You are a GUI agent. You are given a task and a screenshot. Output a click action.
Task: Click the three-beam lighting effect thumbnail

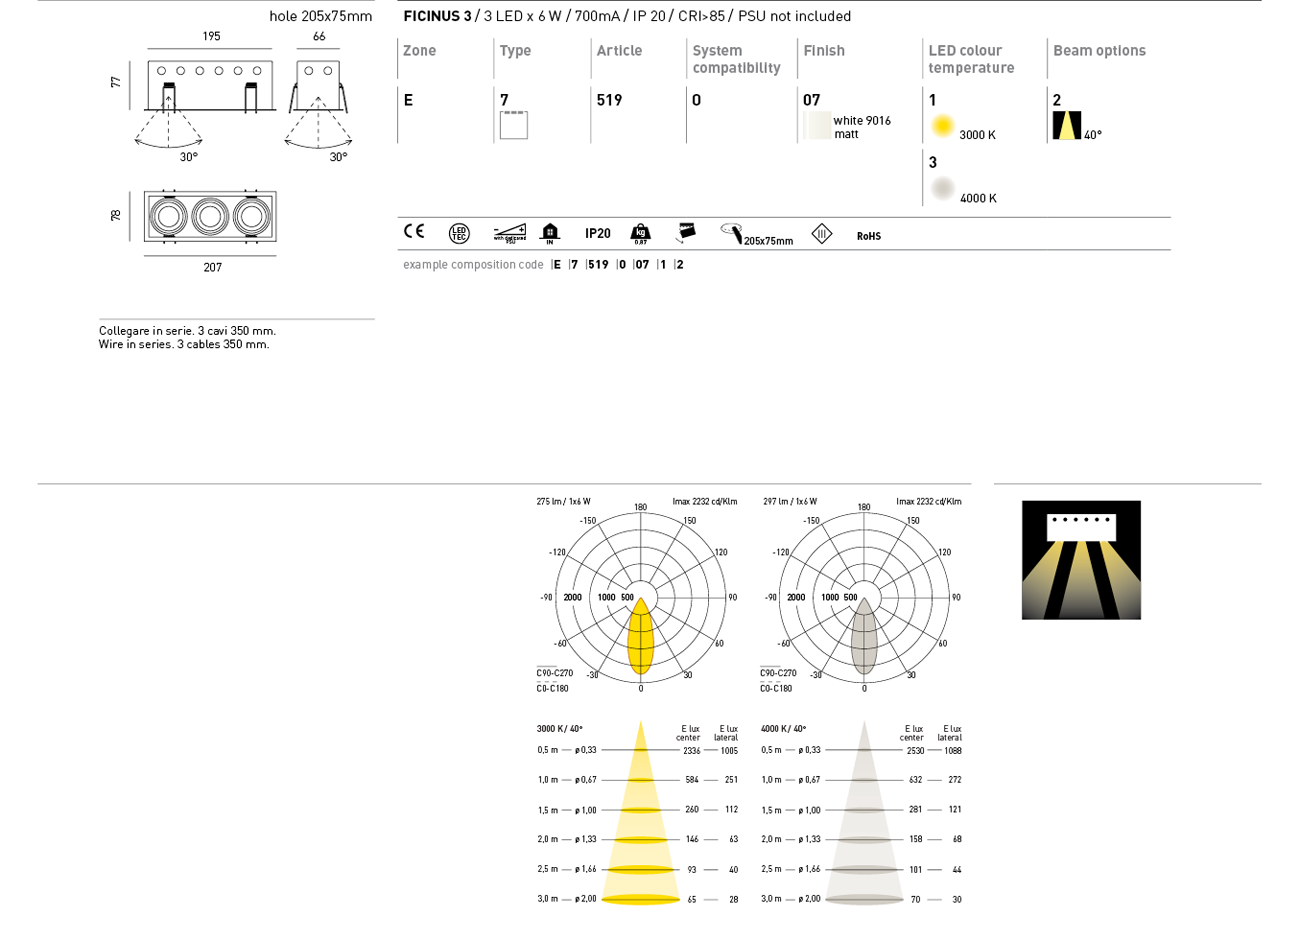tap(1081, 560)
